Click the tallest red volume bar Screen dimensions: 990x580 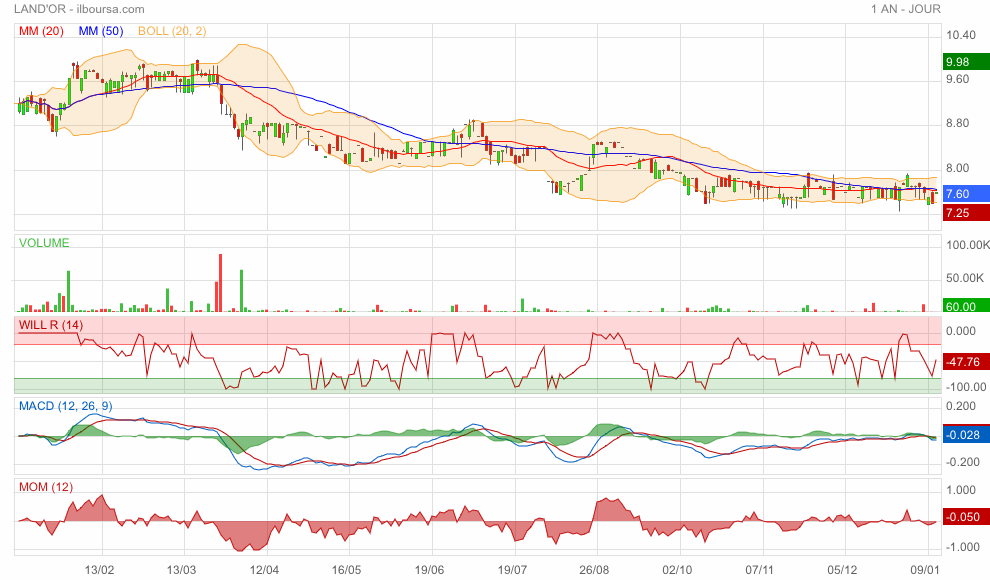[220, 283]
